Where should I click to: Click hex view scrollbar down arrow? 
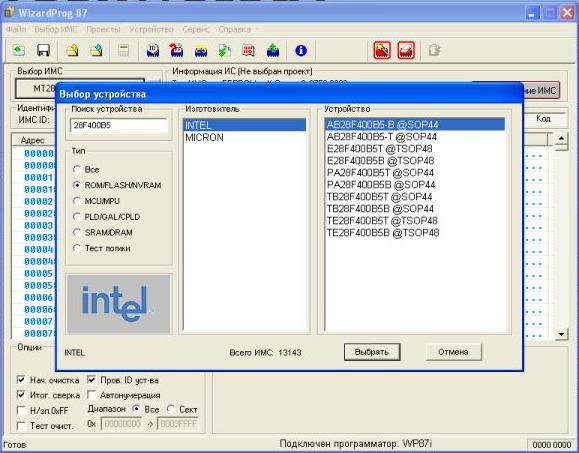pyautogui.click(x=561, y=334)
